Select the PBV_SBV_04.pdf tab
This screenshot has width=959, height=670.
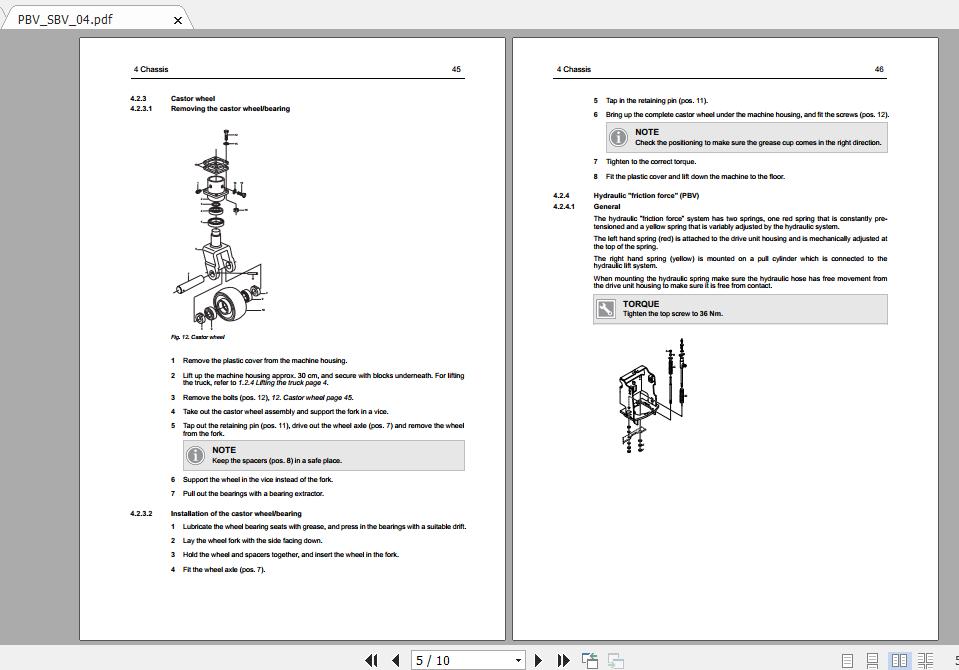(x=65, y=18)
